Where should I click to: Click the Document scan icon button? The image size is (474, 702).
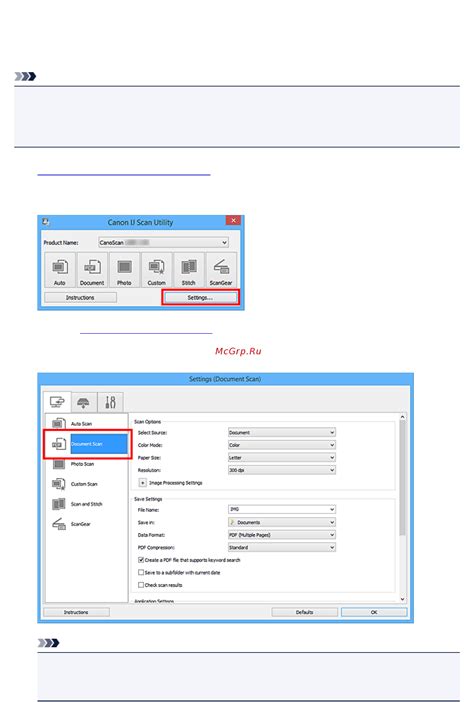(x=92, y=270)
